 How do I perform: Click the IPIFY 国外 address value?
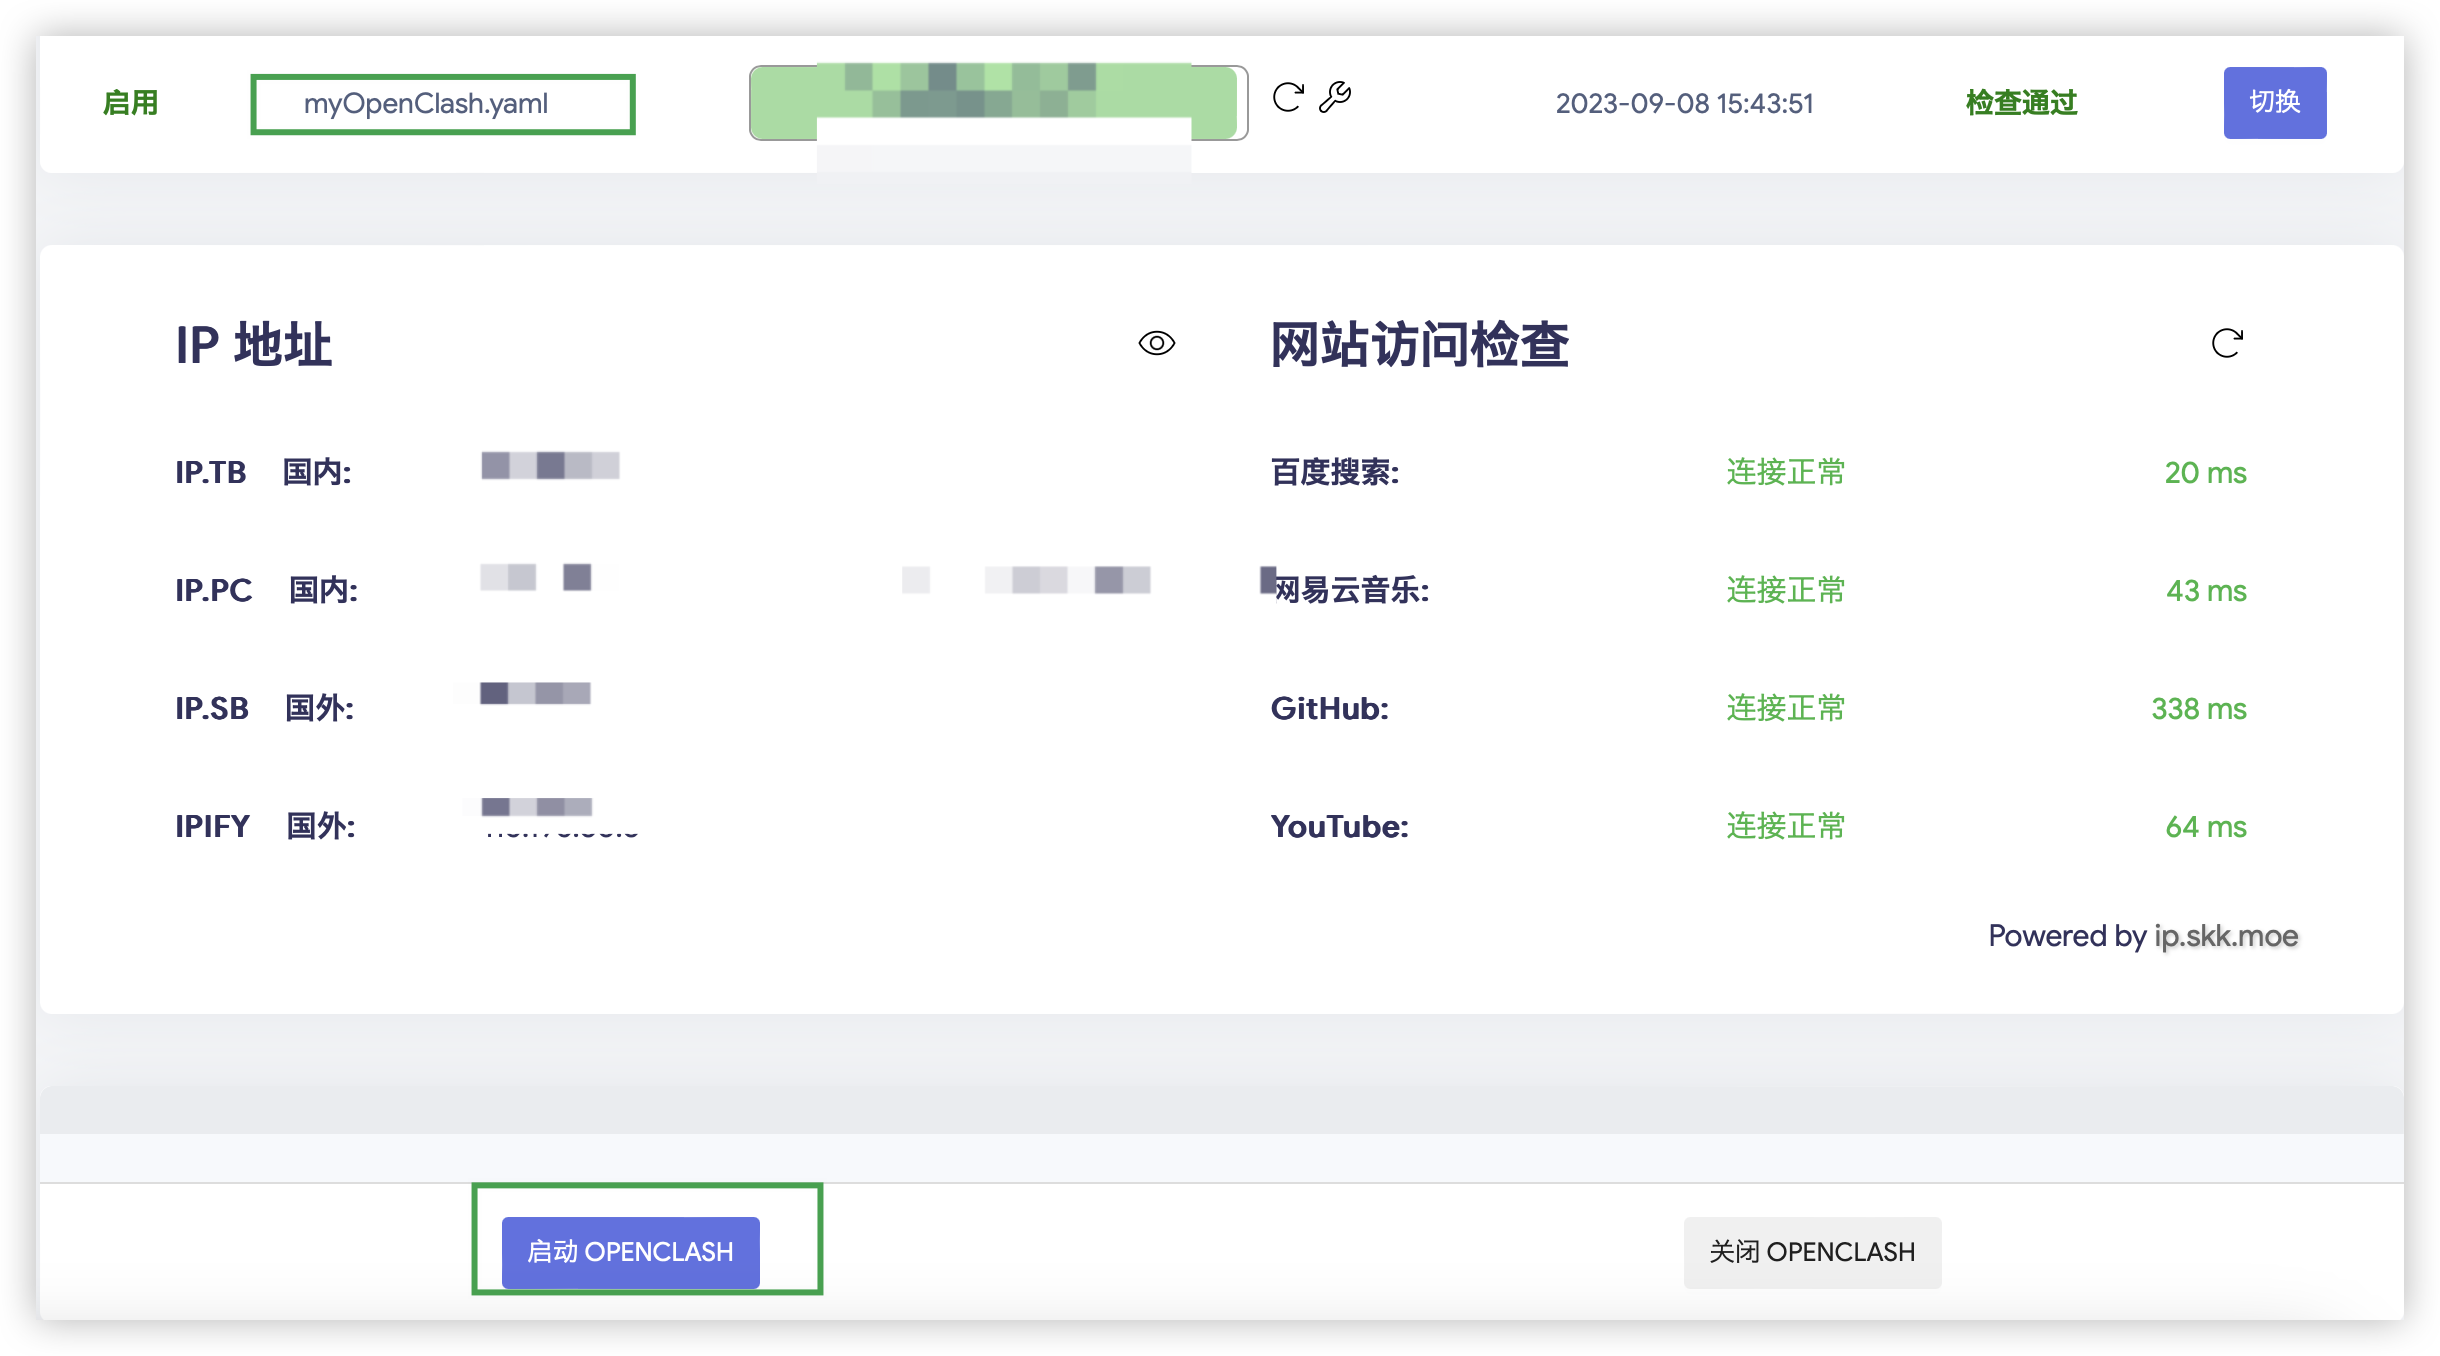(560, 818)
